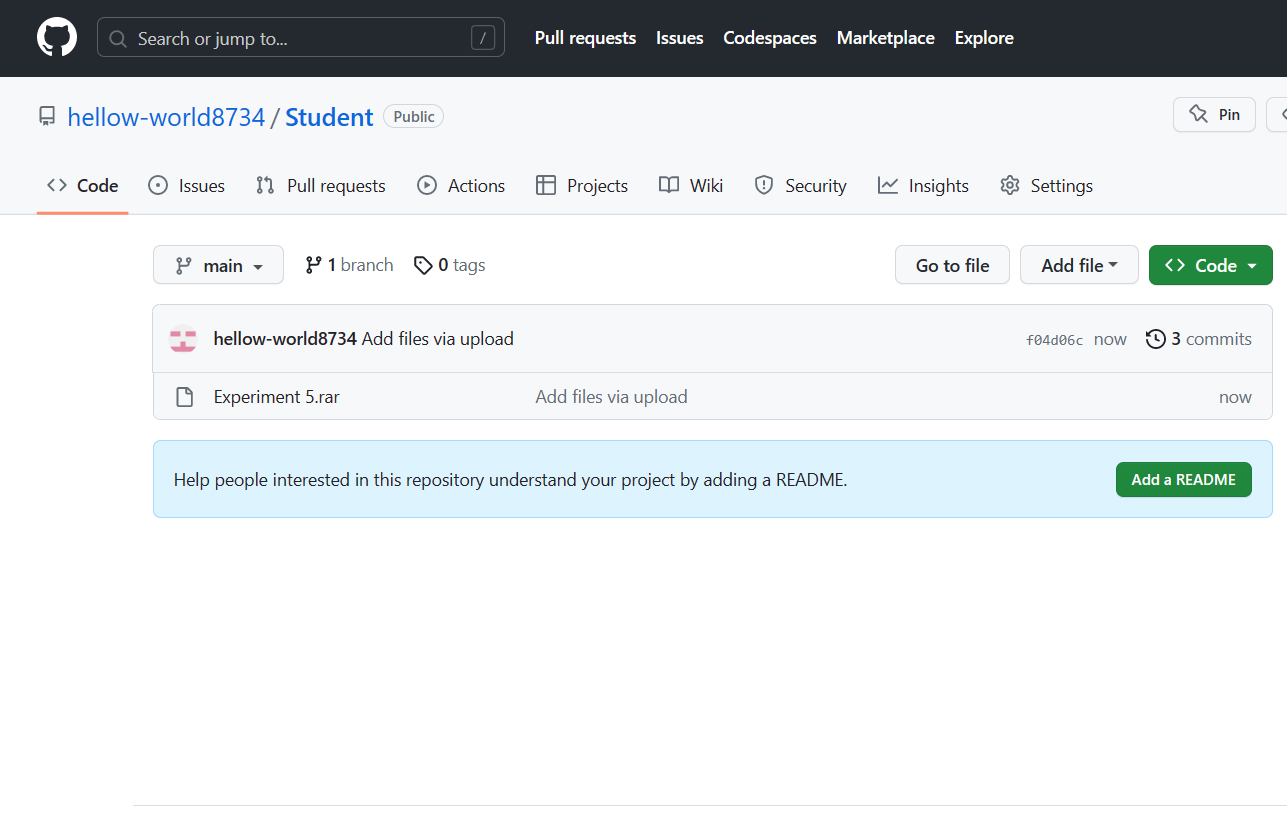Switch to the Wiki tab
Screen dimensions: 1287x823
[691, 186]
